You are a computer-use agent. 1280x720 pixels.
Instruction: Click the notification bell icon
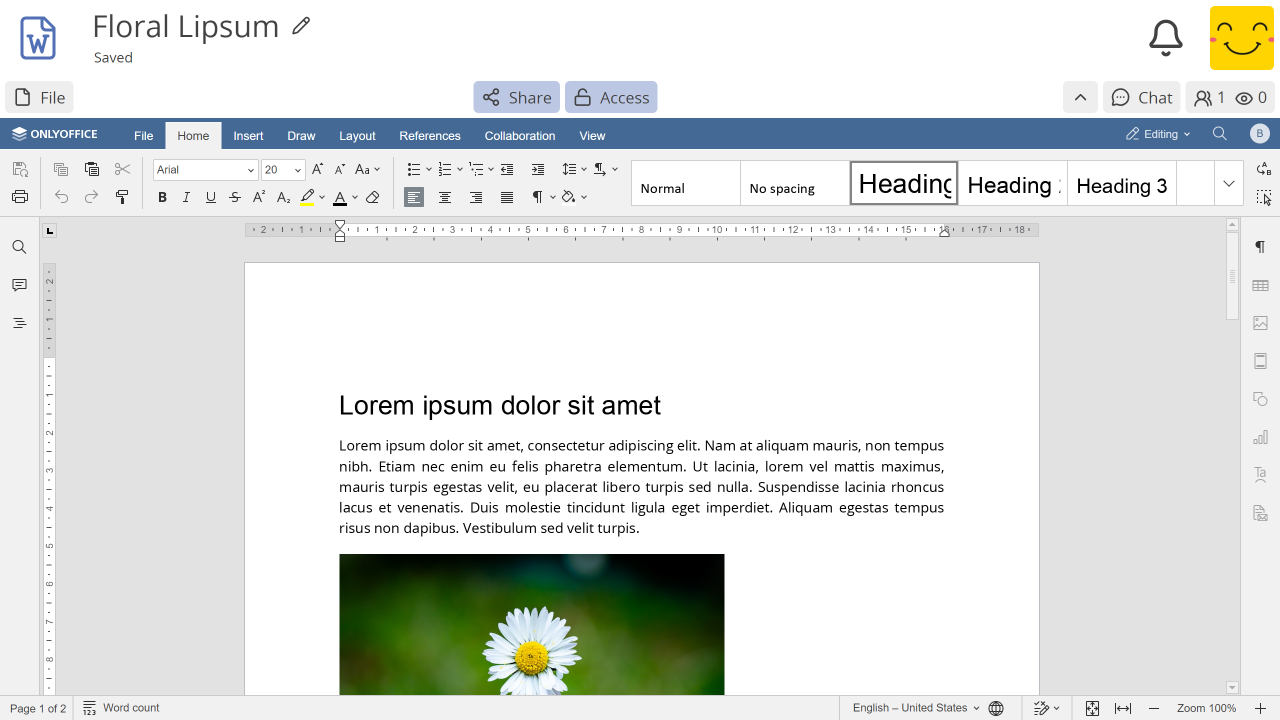click(x=1165, y=38)
